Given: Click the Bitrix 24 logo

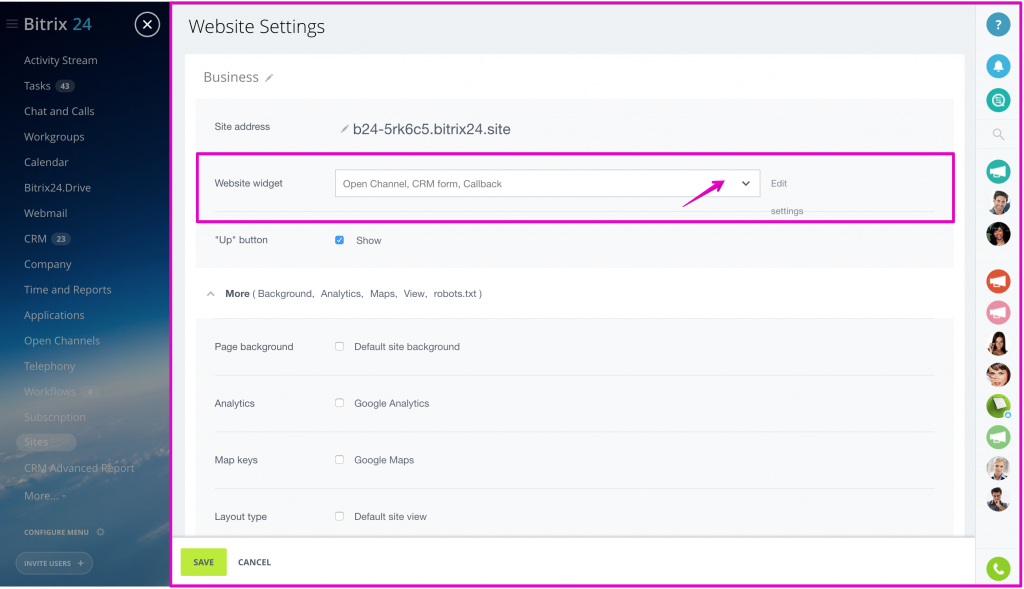Looking at the screenshot, I should (57, 24).
